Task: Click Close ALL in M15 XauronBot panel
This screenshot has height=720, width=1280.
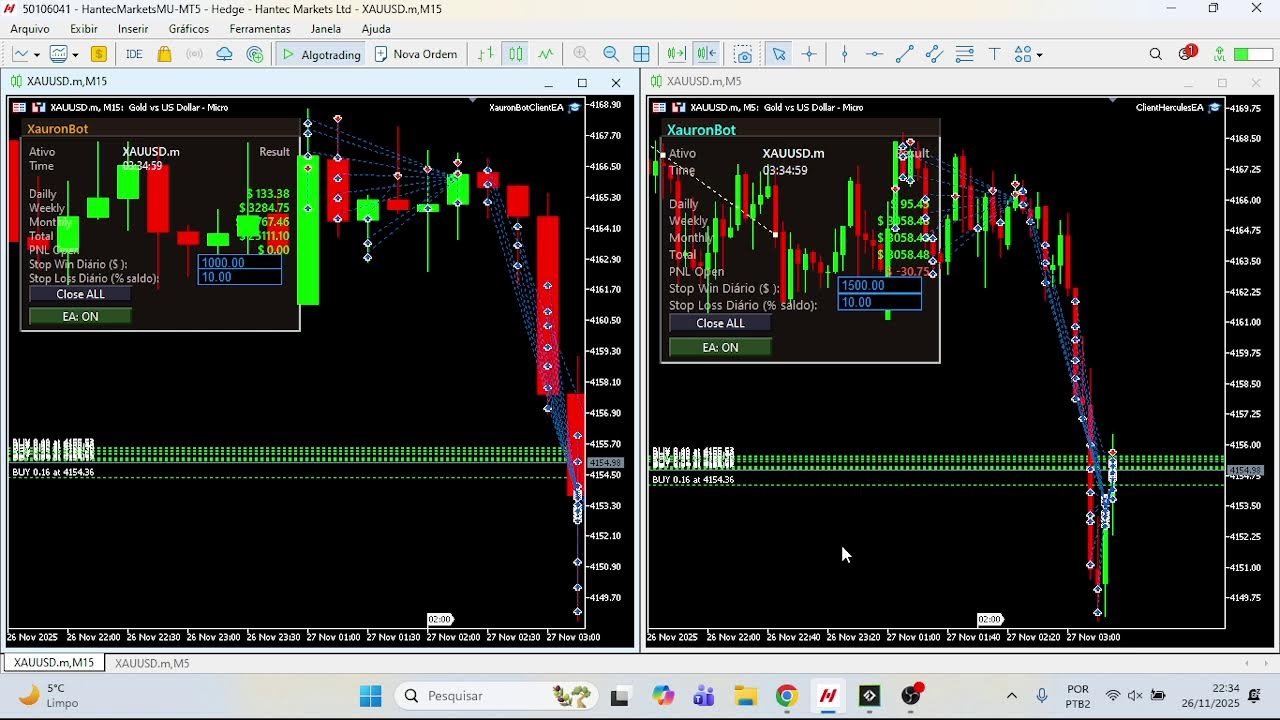Action: [x=80, y=294]
